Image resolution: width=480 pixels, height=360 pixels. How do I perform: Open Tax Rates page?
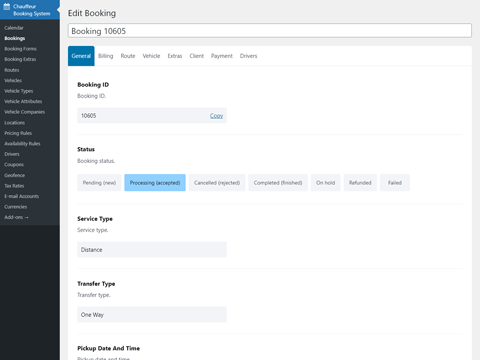click(x=14, y=186)
